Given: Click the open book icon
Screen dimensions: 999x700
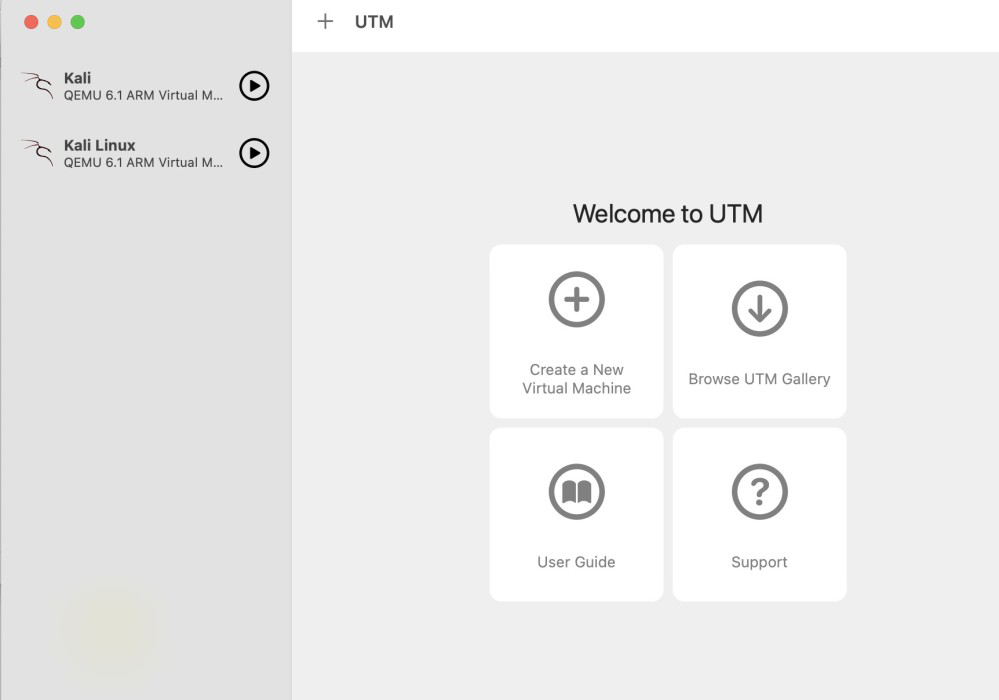Looking at the screenshot, I should (x=577, y=492).
